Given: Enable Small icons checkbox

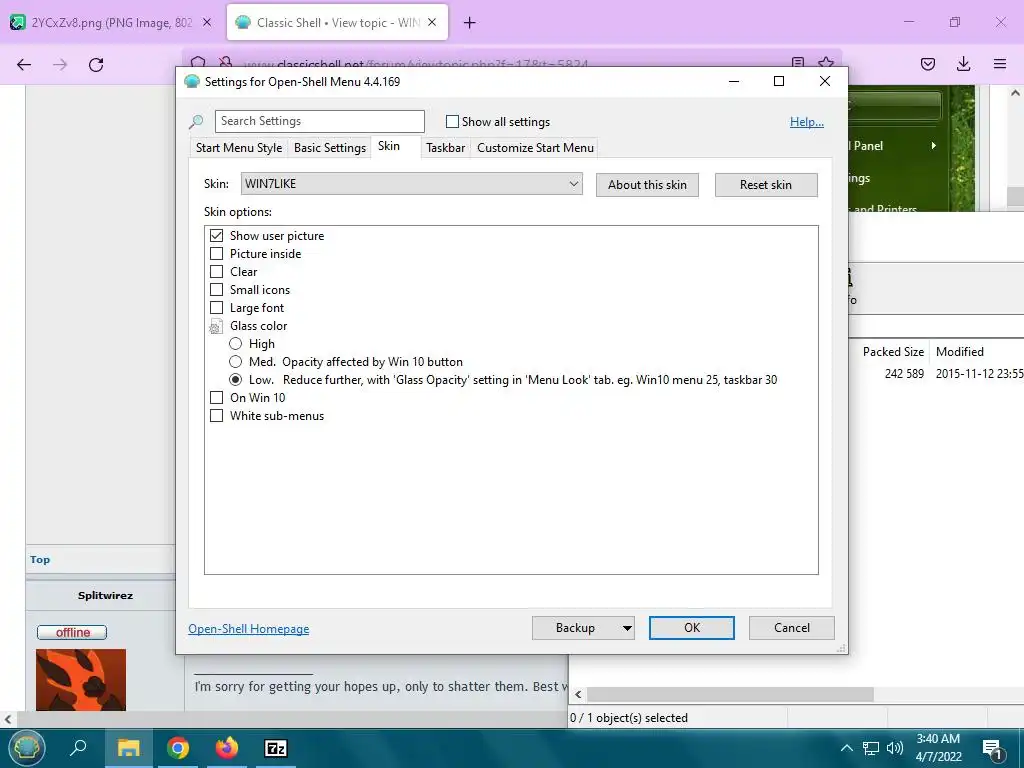Looking at the screenshot, I should 216,289.
